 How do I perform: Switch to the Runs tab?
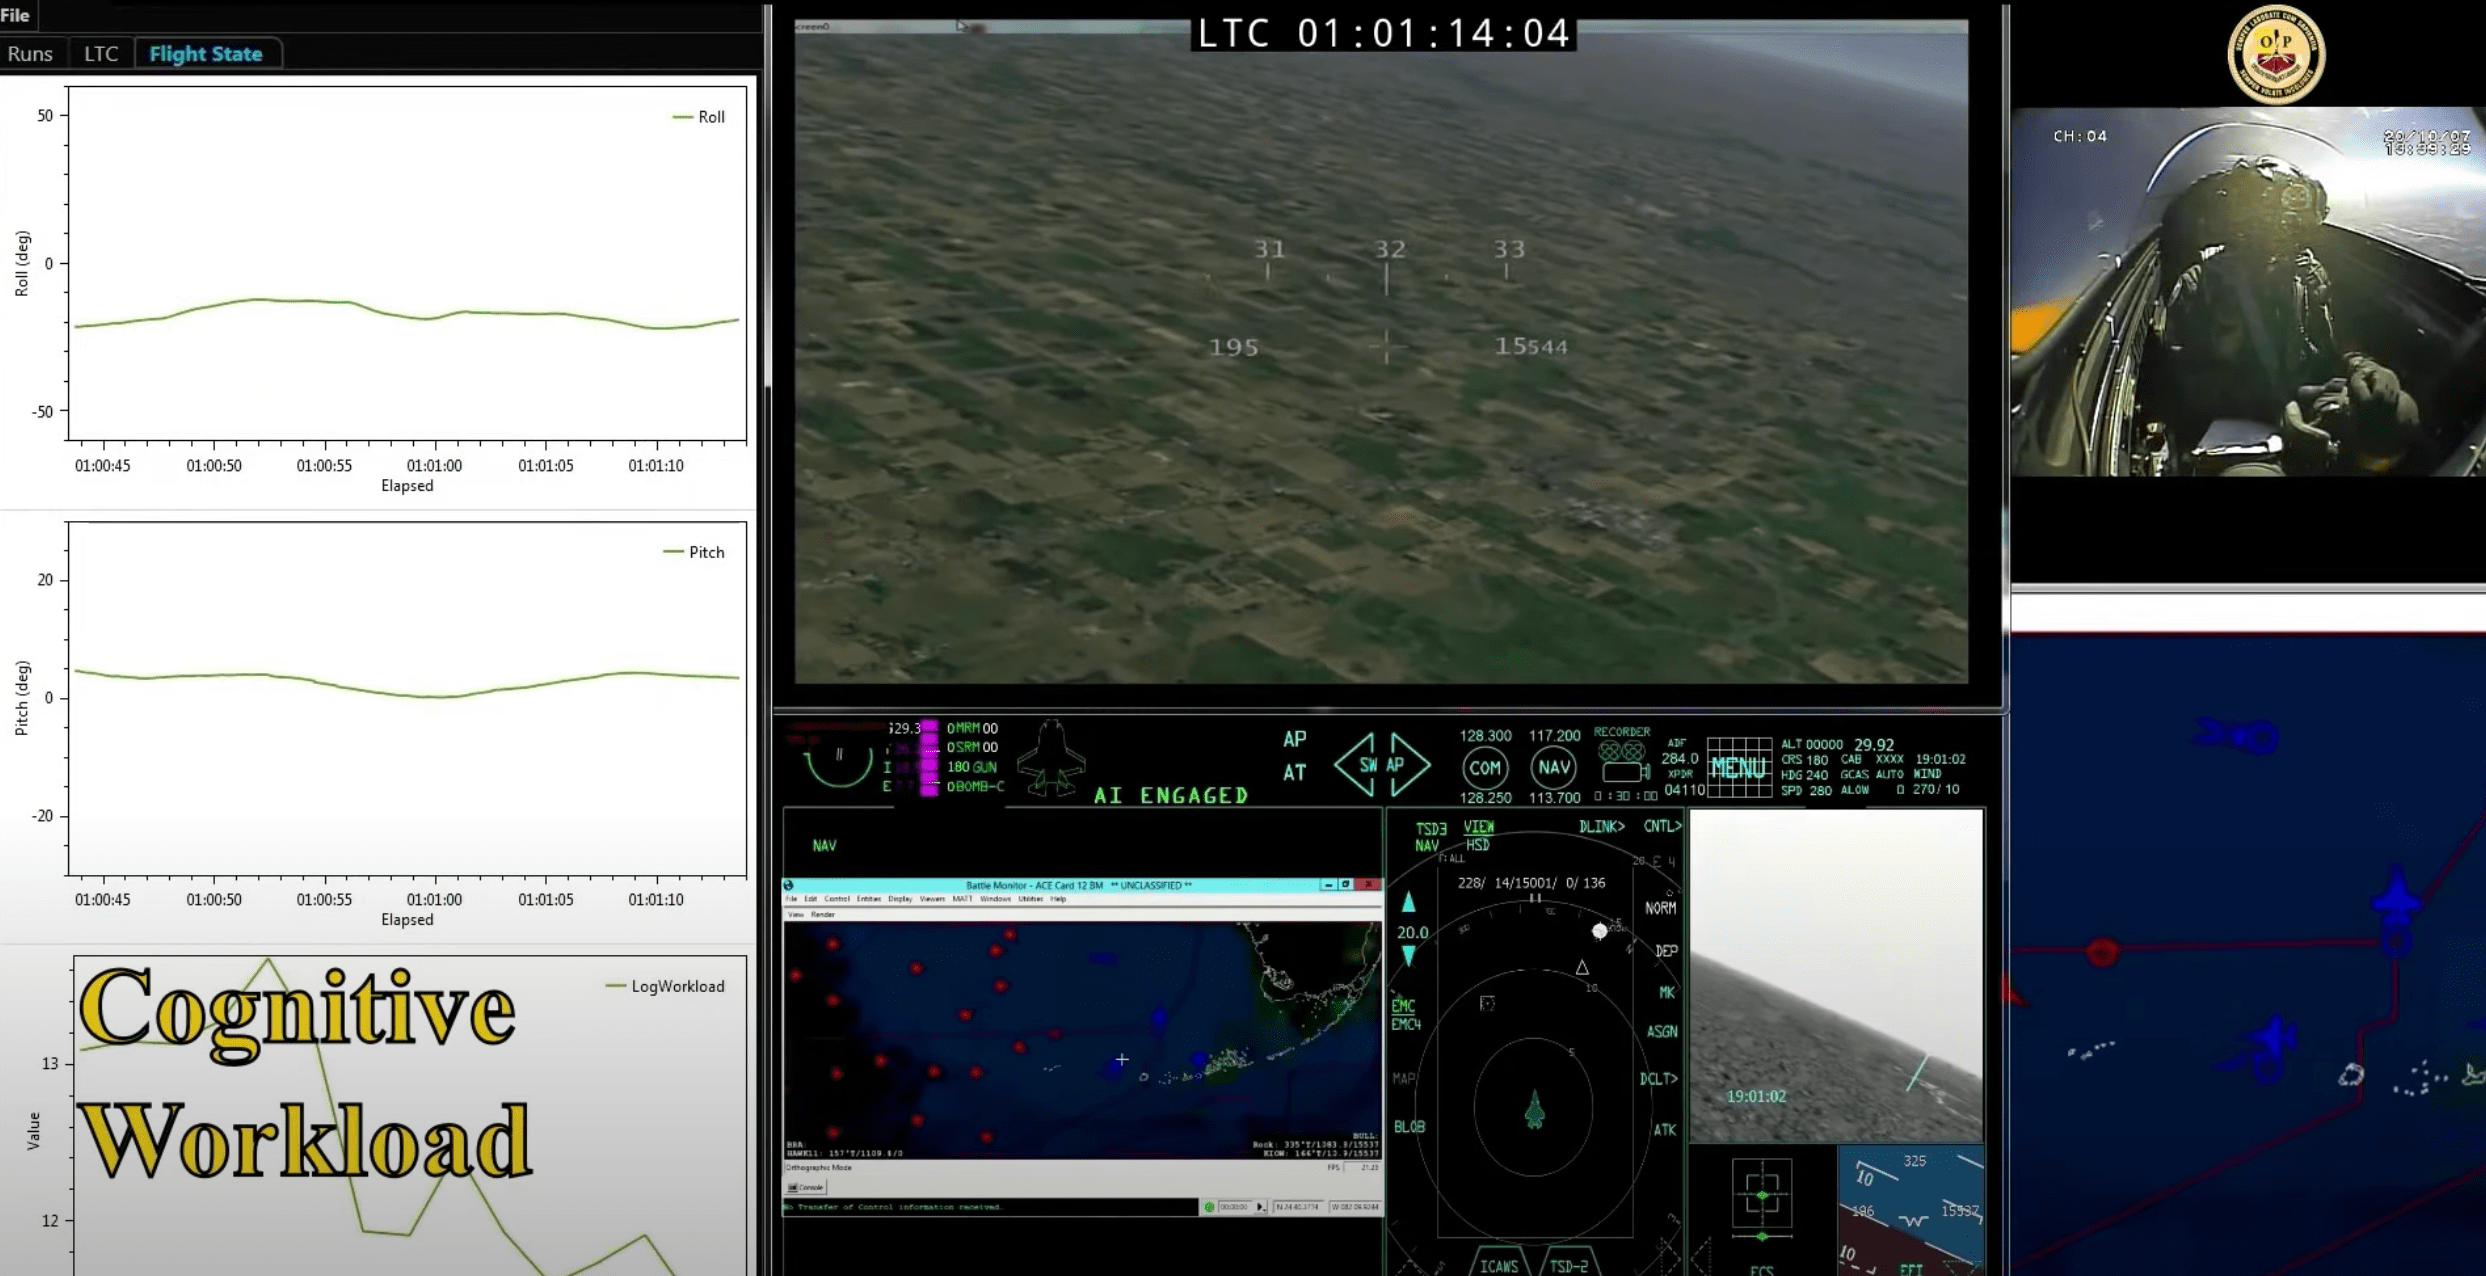[30, 54]
